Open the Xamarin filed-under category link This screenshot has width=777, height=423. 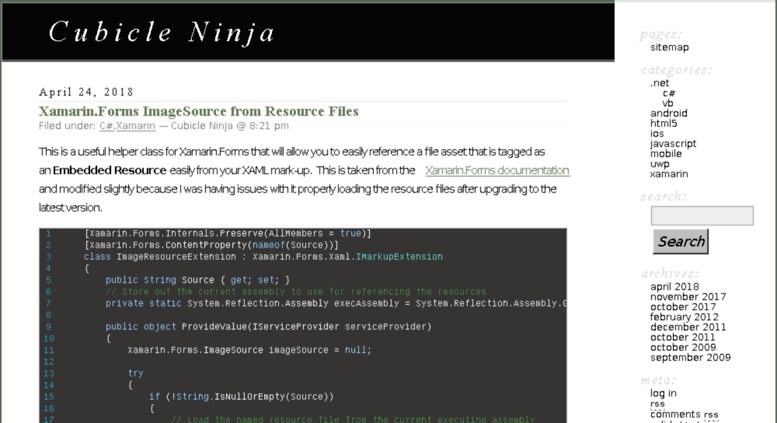point(135,126)
